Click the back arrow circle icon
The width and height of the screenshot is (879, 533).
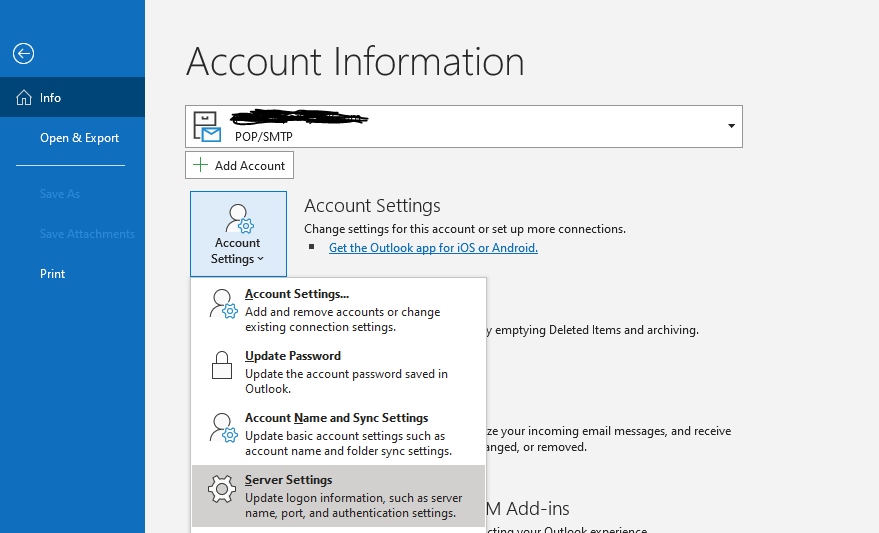coord(24,54)
